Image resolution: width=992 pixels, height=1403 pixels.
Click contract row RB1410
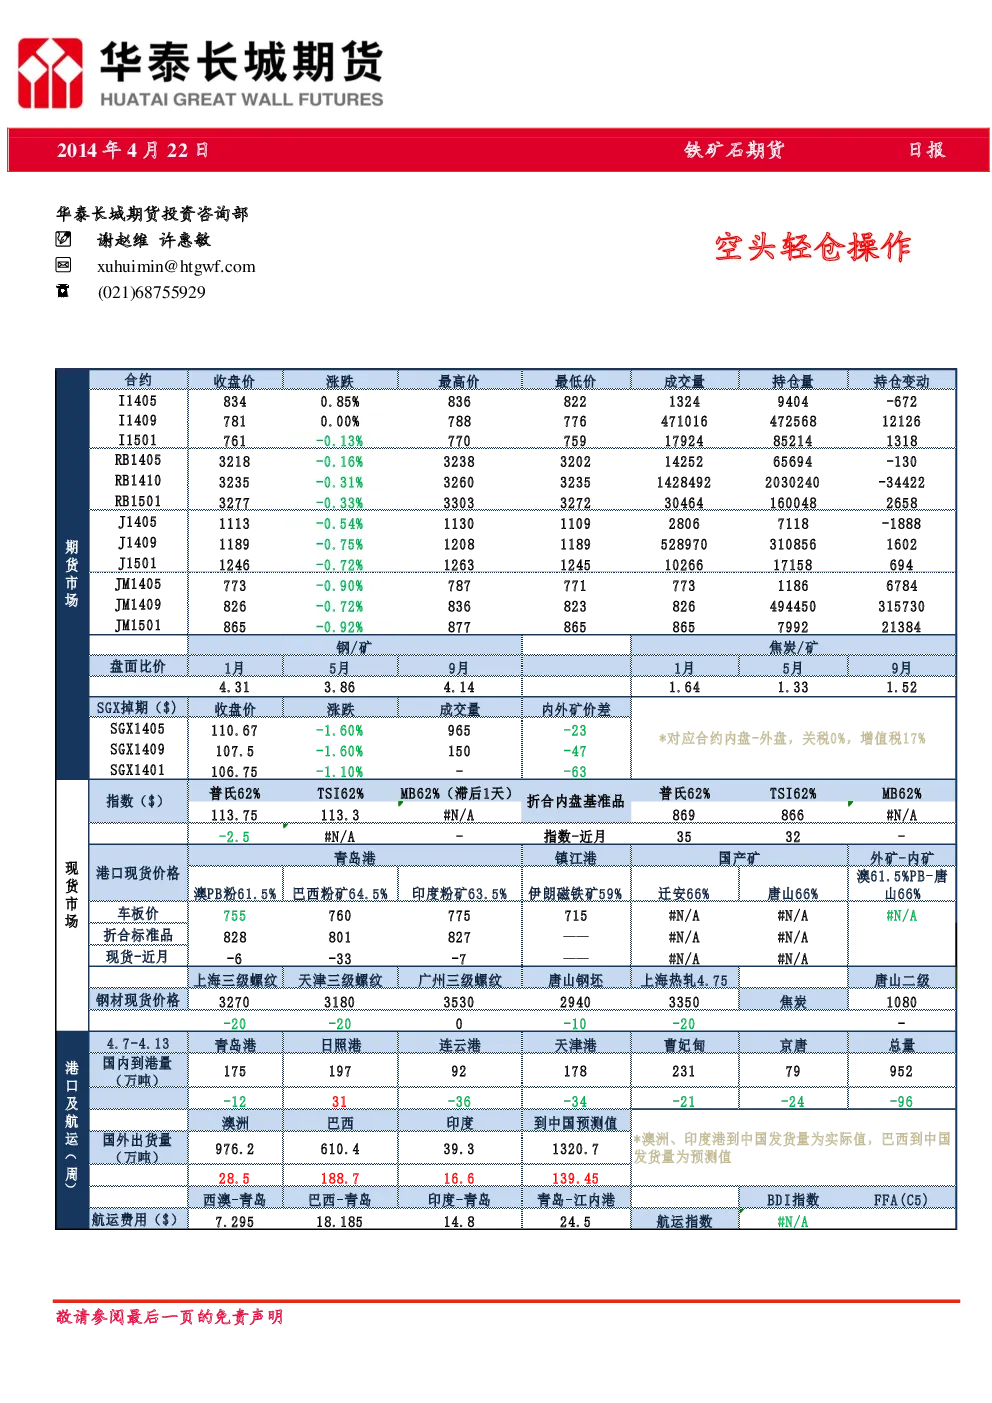[137, 481]
